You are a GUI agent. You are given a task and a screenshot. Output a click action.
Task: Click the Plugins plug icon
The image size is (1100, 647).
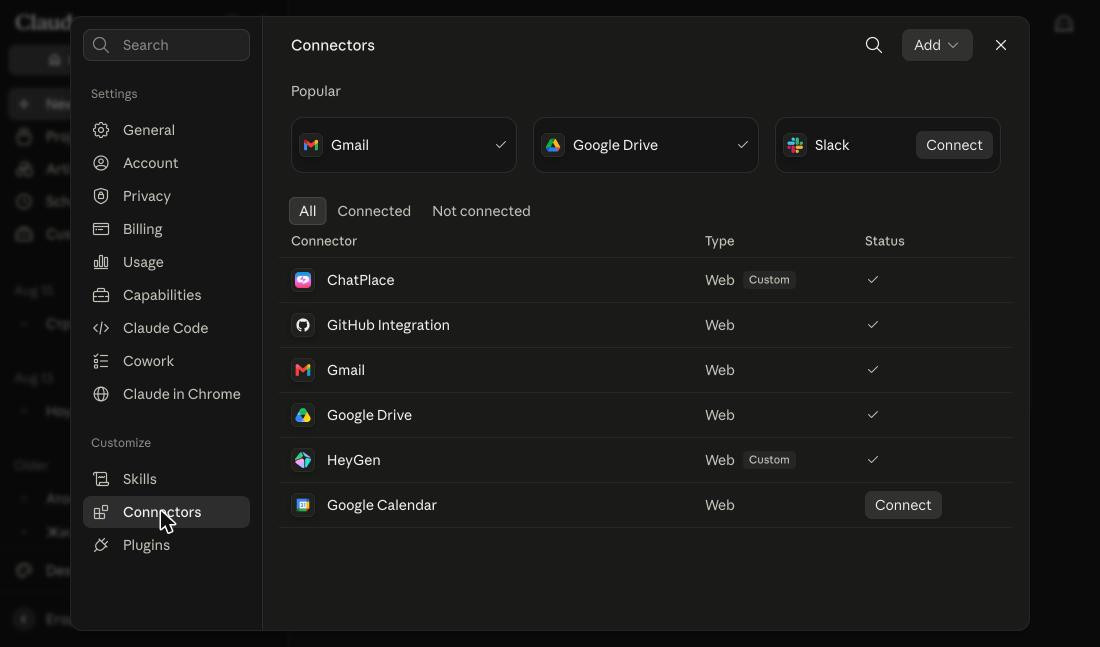coord(101,545)
